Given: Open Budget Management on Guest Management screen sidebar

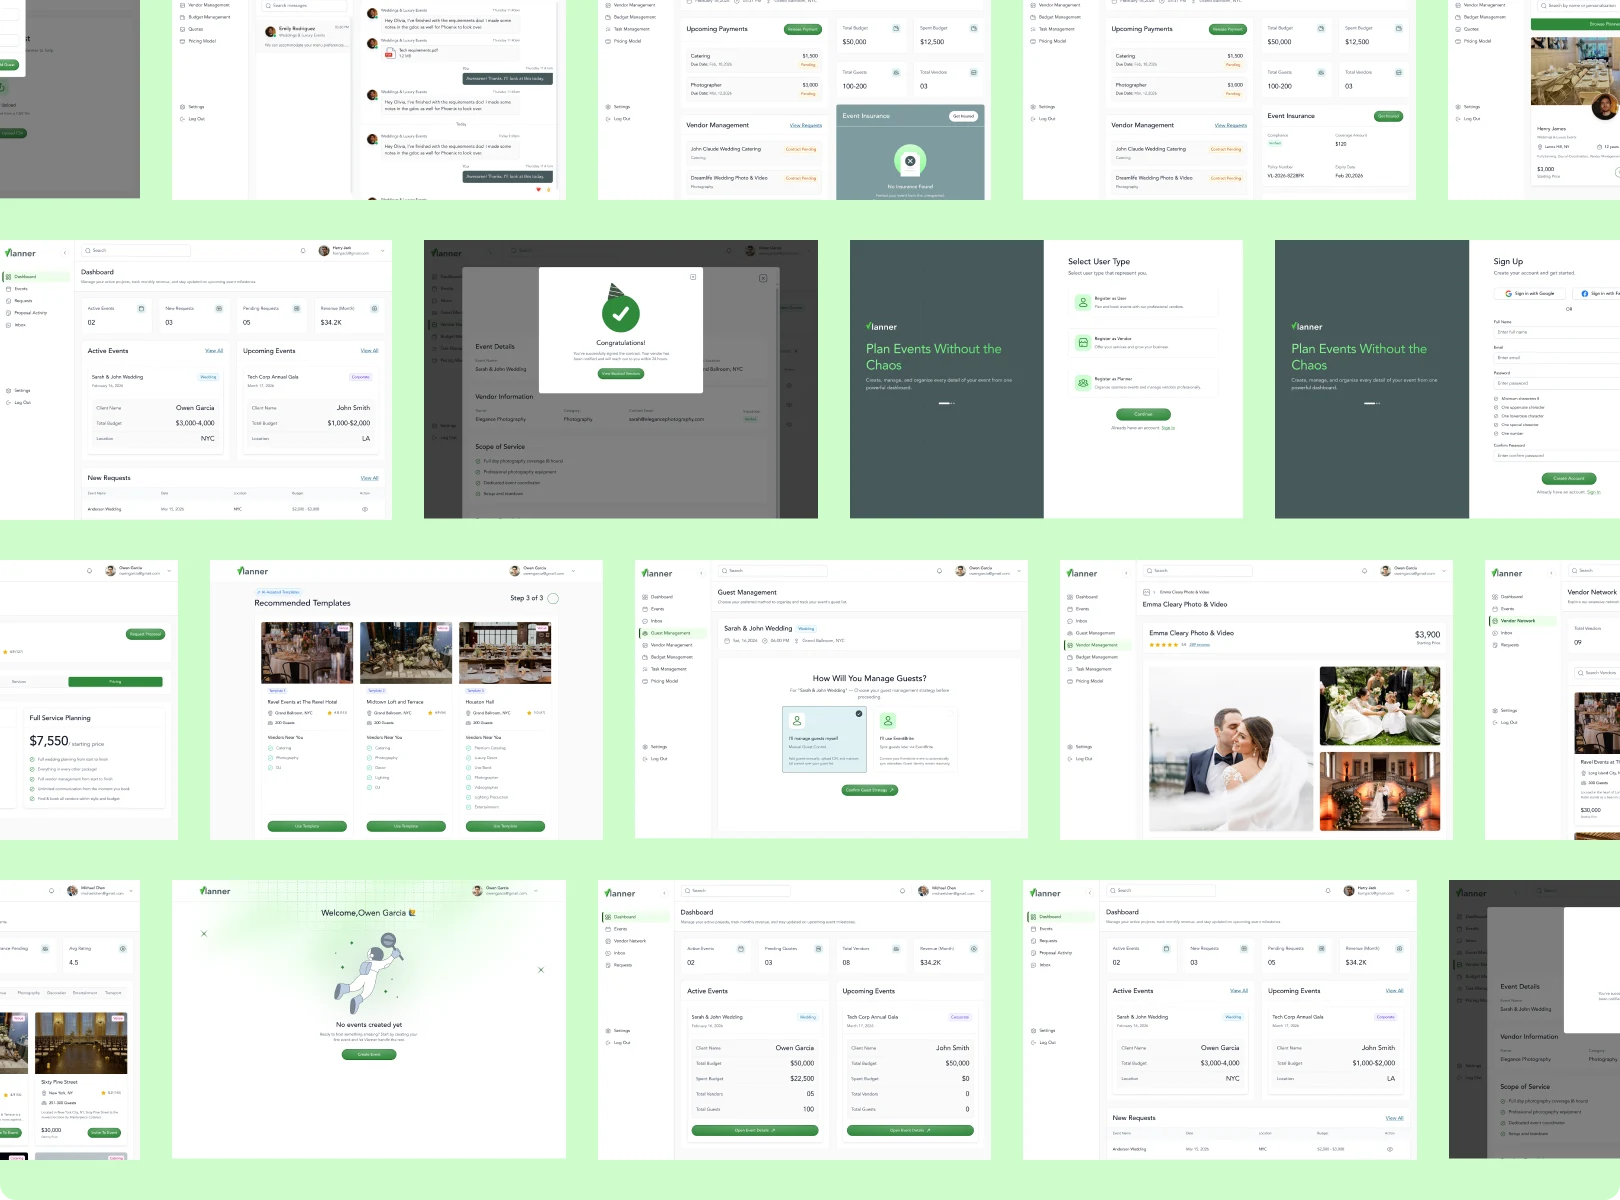Looking at the screenshot, I should tap(668, 657).
